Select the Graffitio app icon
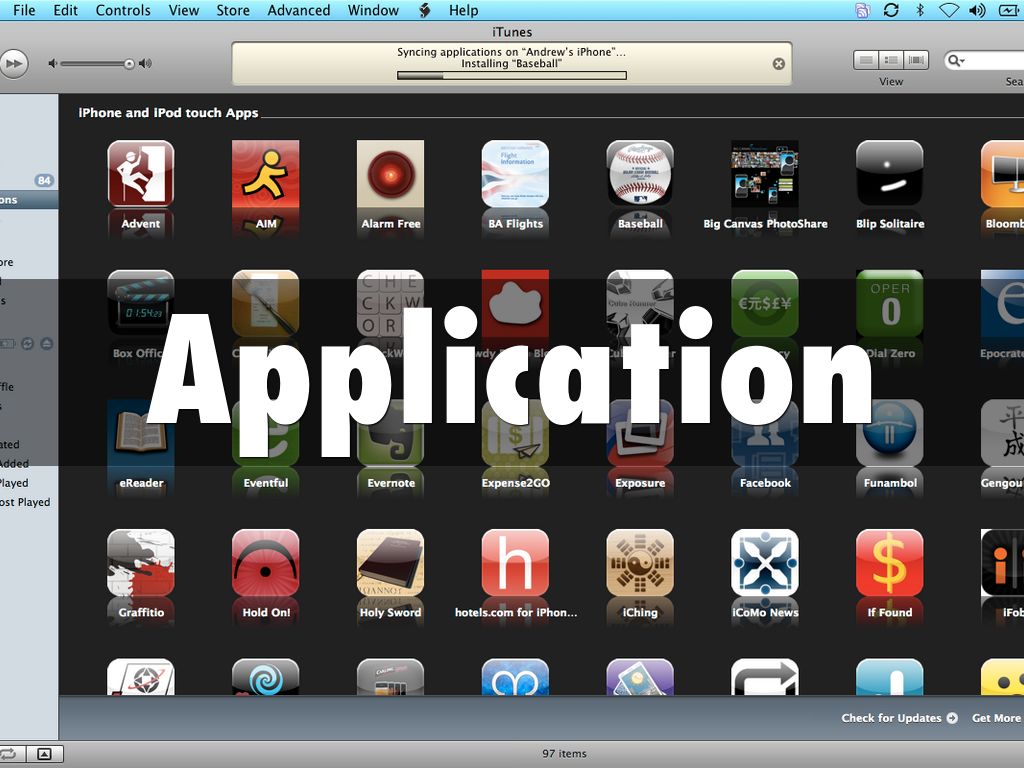 pyautogui.click(x=140, y=563)
